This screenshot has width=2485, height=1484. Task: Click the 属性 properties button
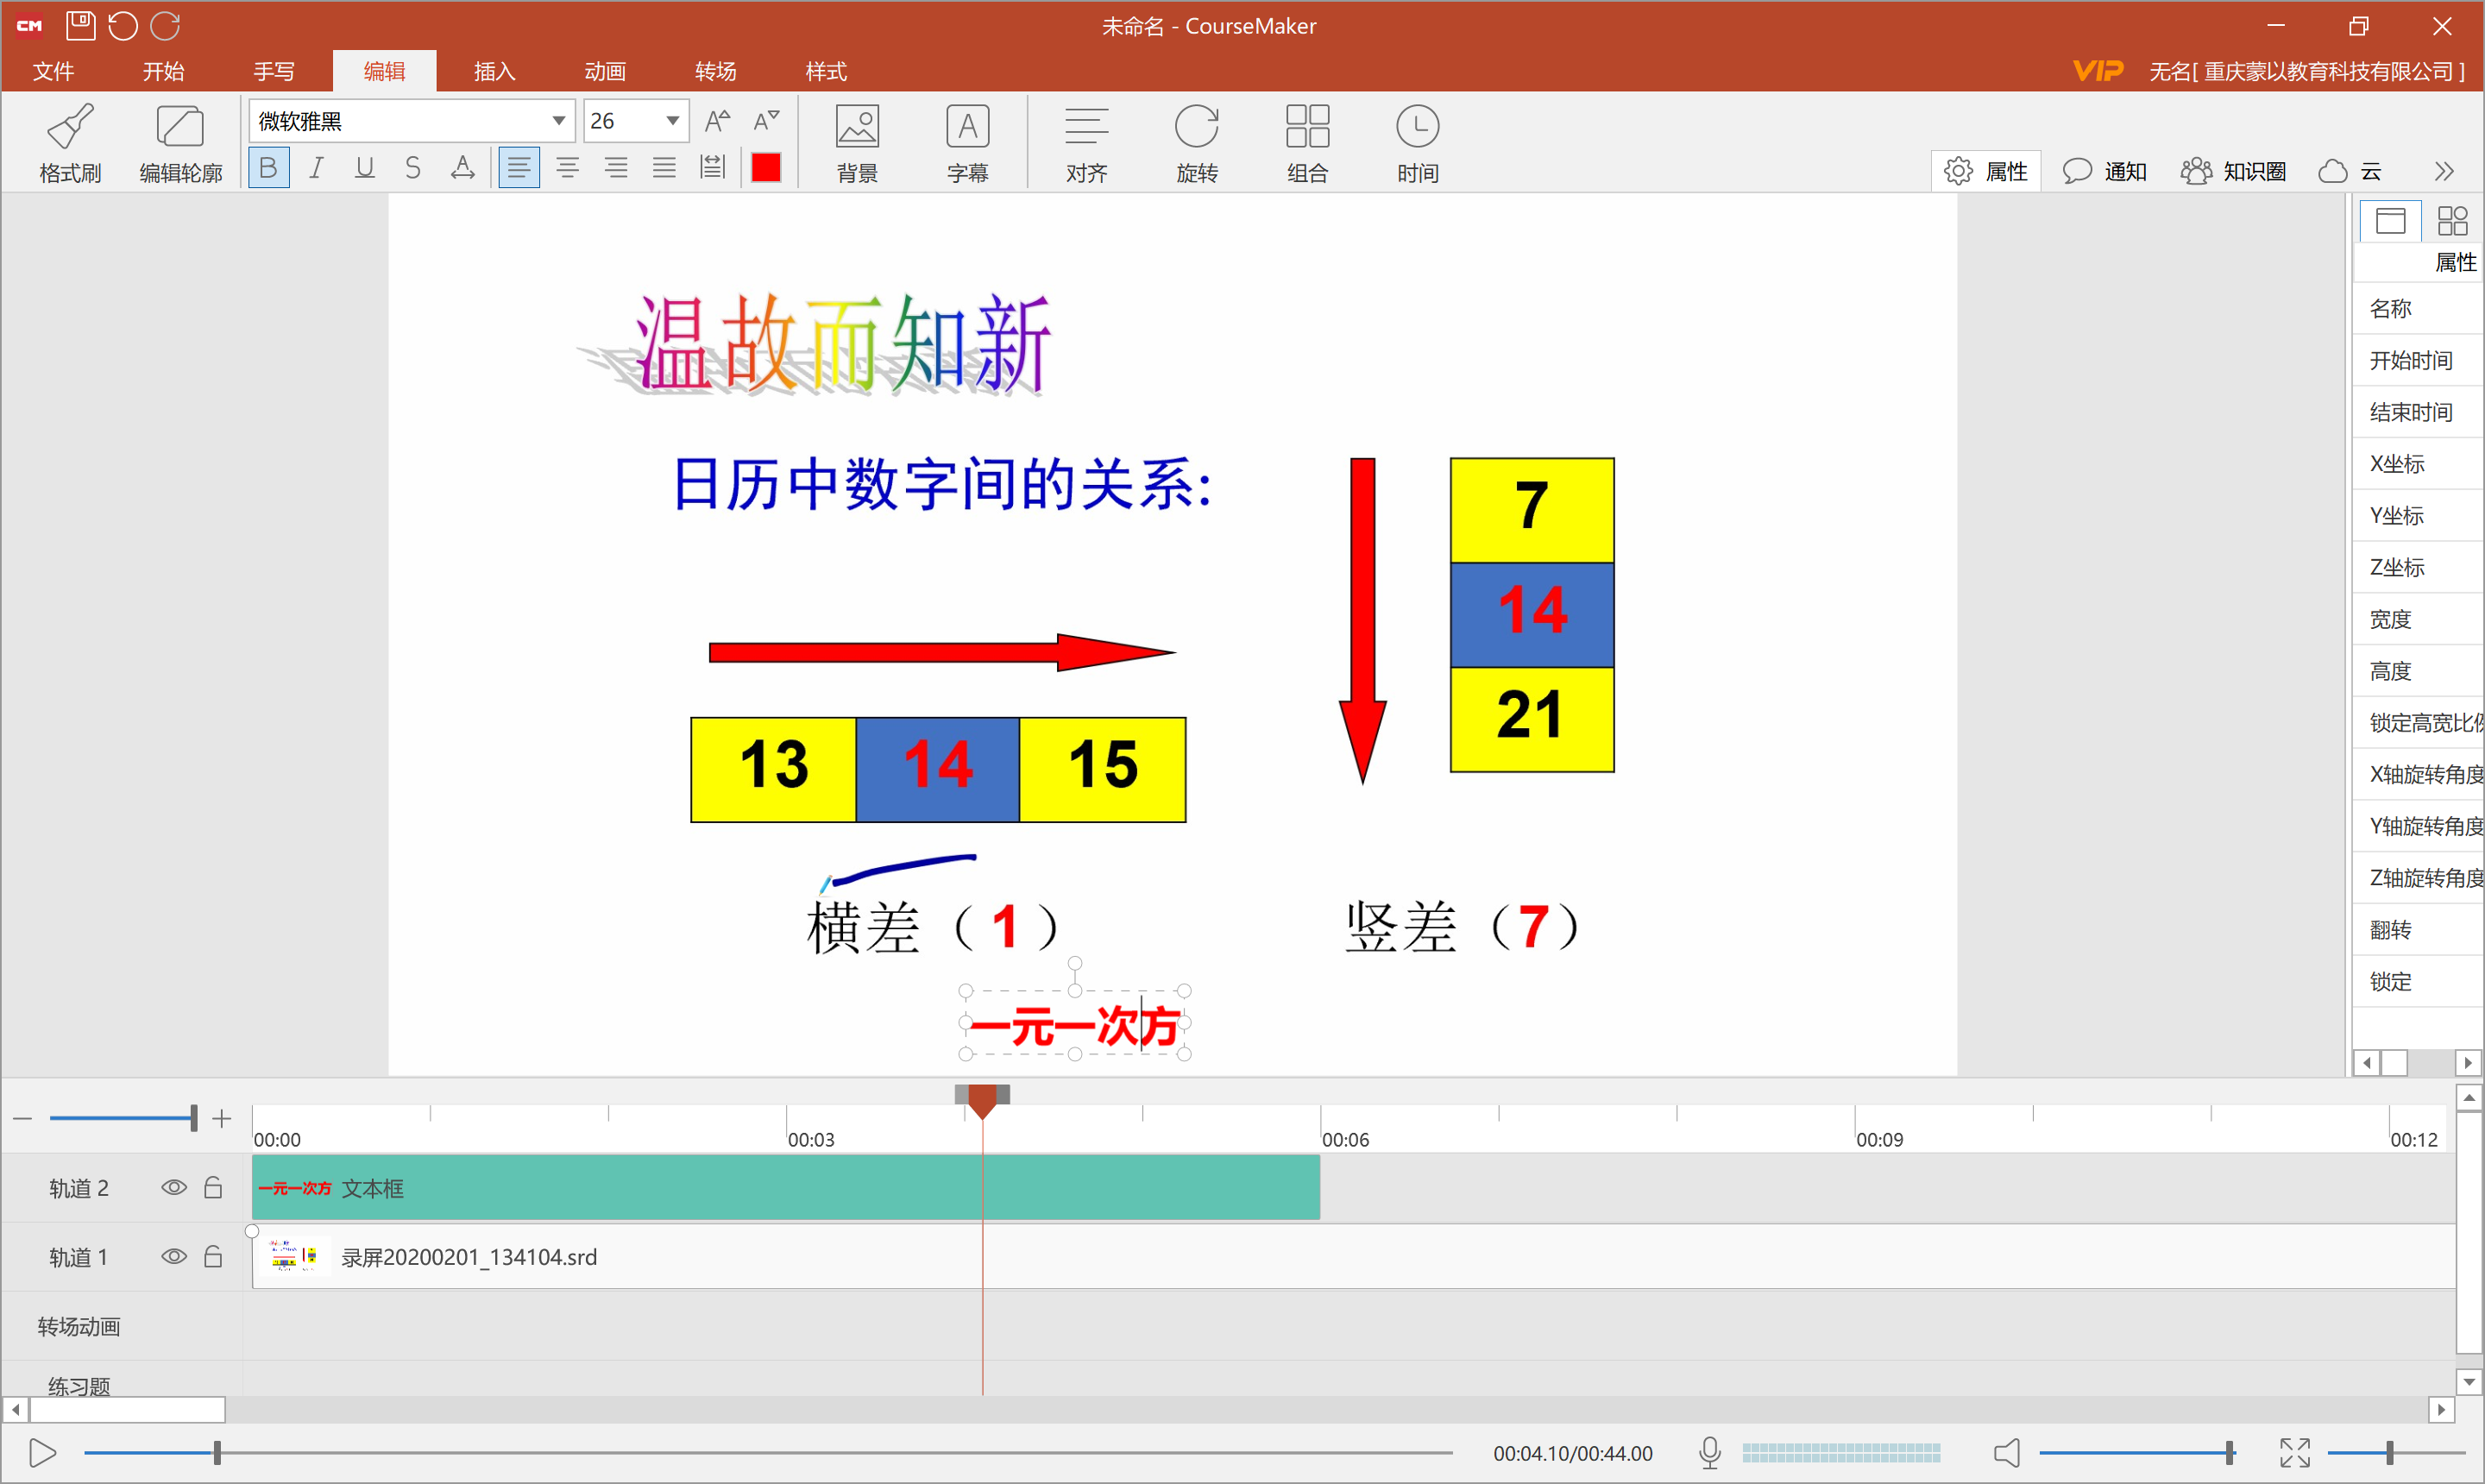(1986, 170)
